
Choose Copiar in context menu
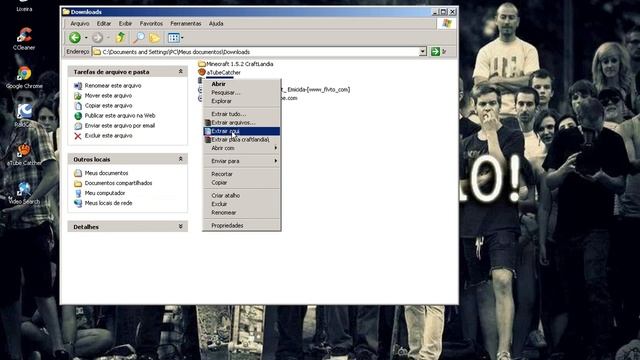pyautogui.click(x=242, y=182)
